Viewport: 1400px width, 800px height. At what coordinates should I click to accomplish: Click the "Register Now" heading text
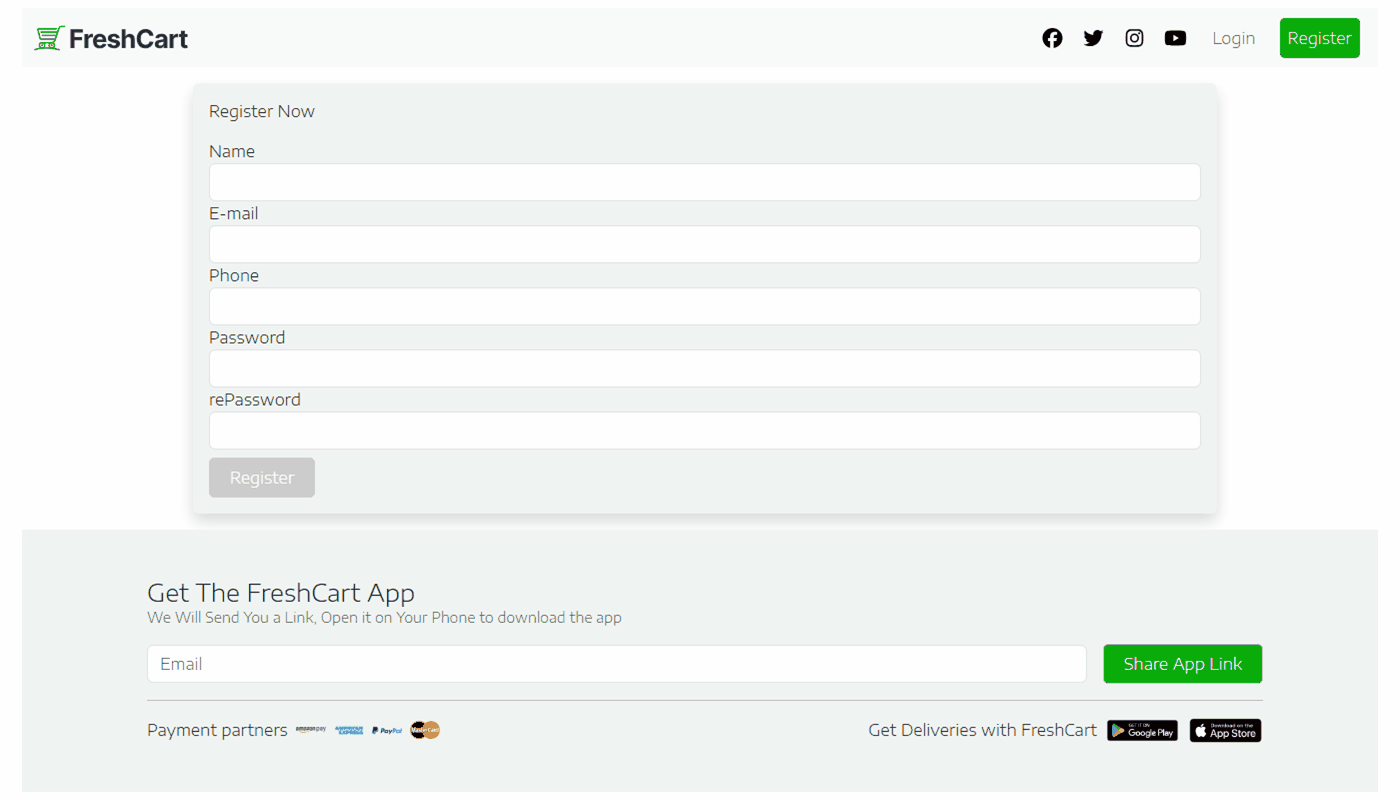pyautogui.click(x=262, y=111)
